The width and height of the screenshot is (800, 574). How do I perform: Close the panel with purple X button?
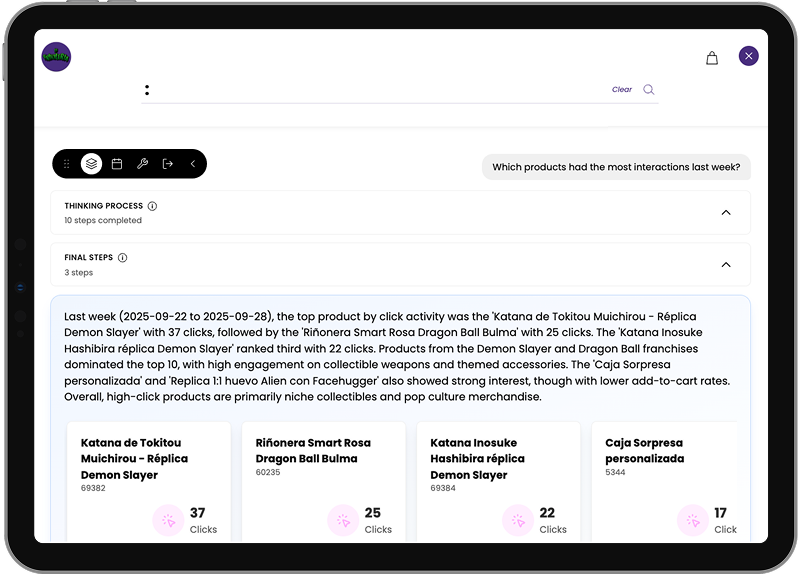(x=749, y=56)
